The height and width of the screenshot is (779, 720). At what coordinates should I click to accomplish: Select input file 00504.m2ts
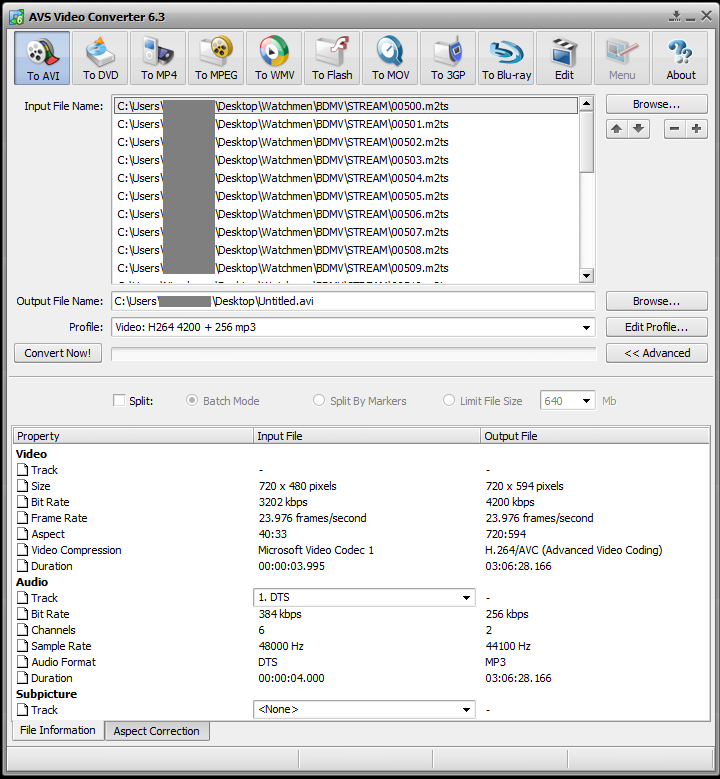tap(346, 178)
